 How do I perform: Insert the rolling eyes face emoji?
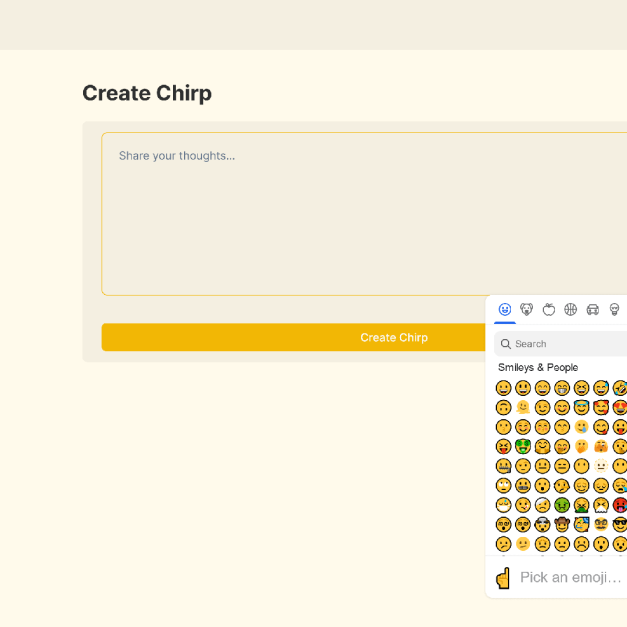(503, 485)
